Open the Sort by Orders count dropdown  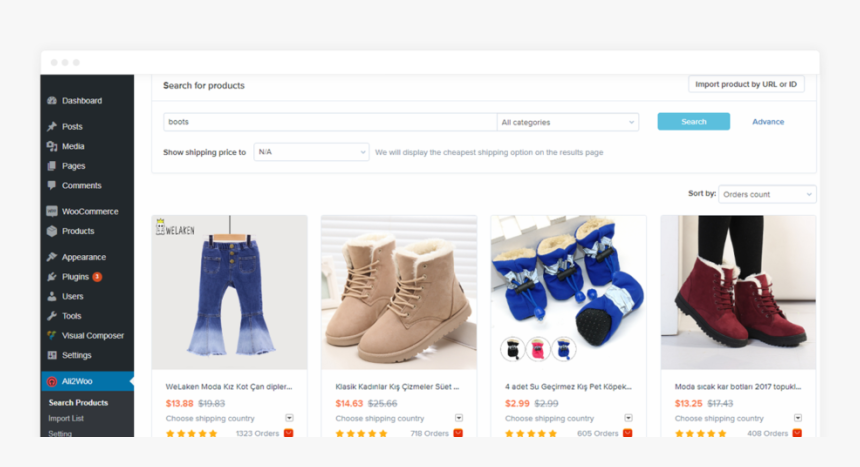[767, 194]
